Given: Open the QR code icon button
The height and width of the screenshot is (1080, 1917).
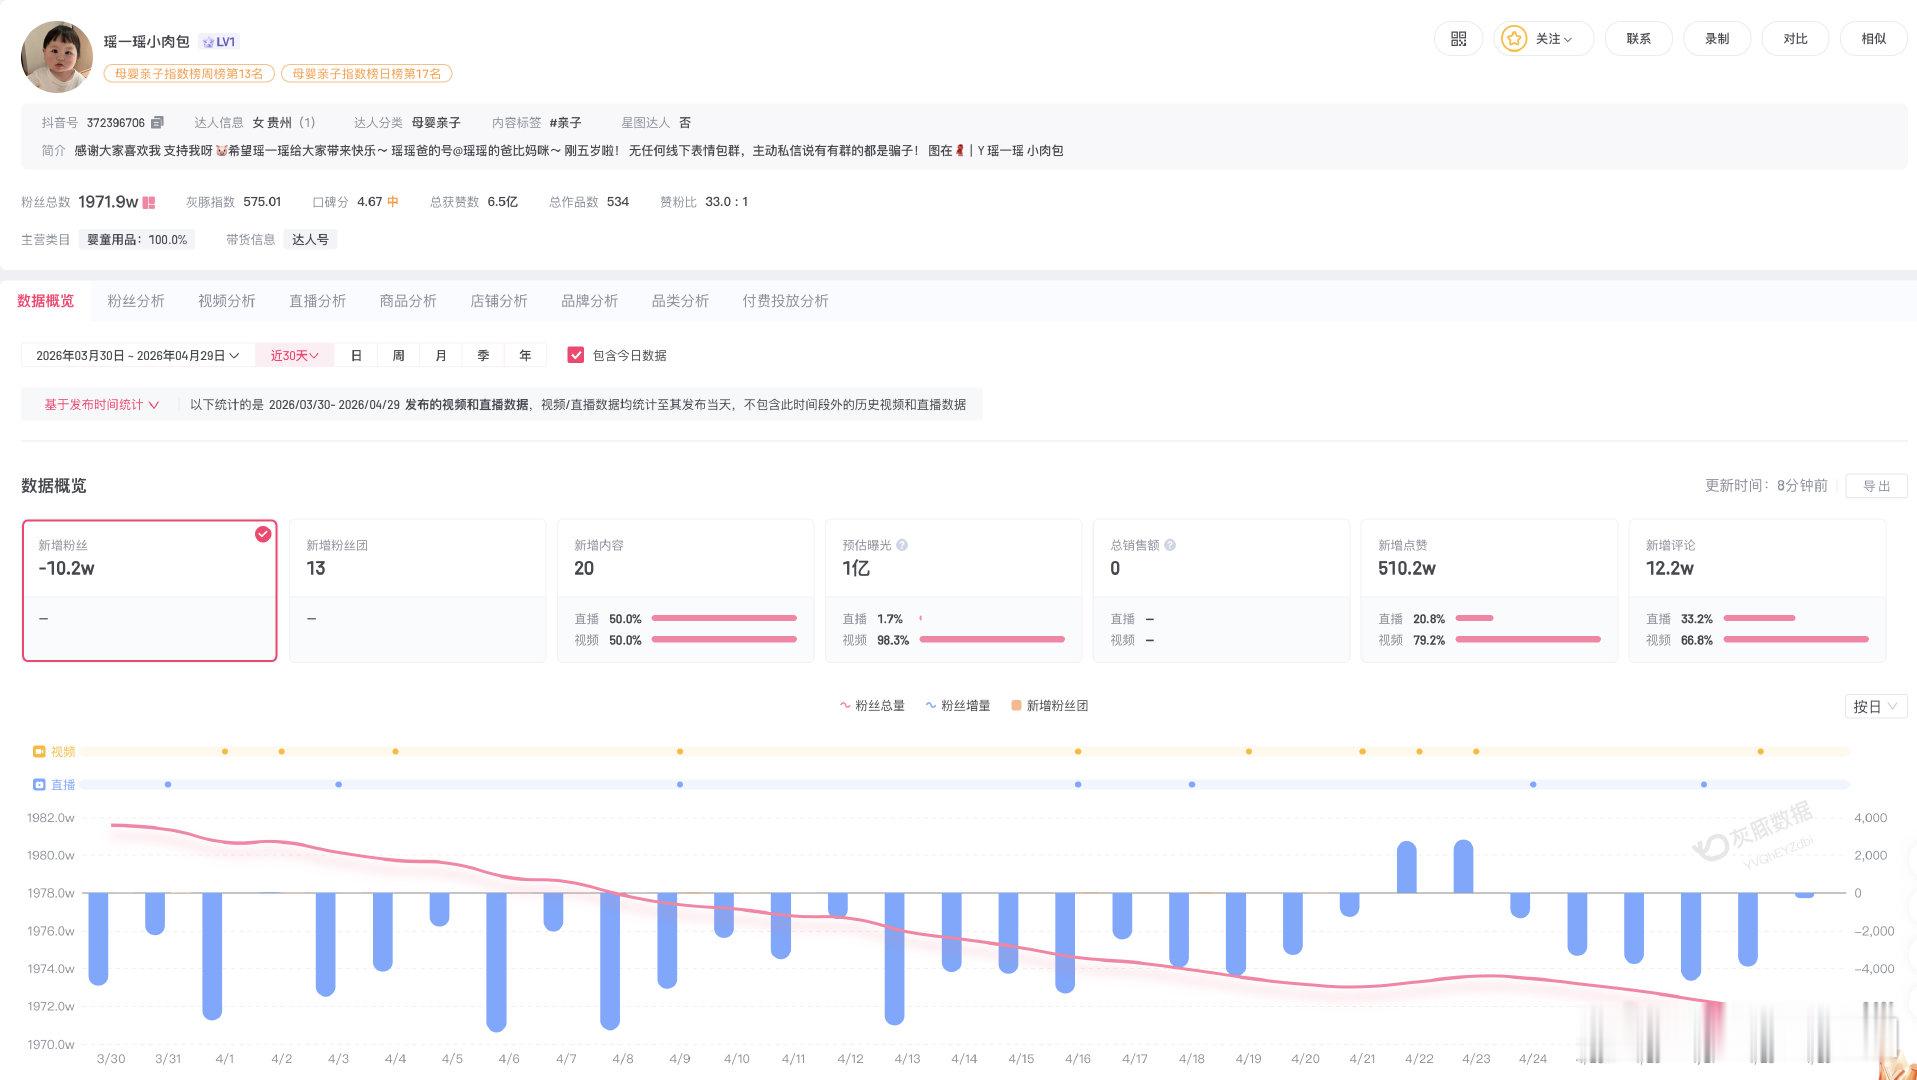Looking at the screenshot, I should click(x=1458, y=39).
